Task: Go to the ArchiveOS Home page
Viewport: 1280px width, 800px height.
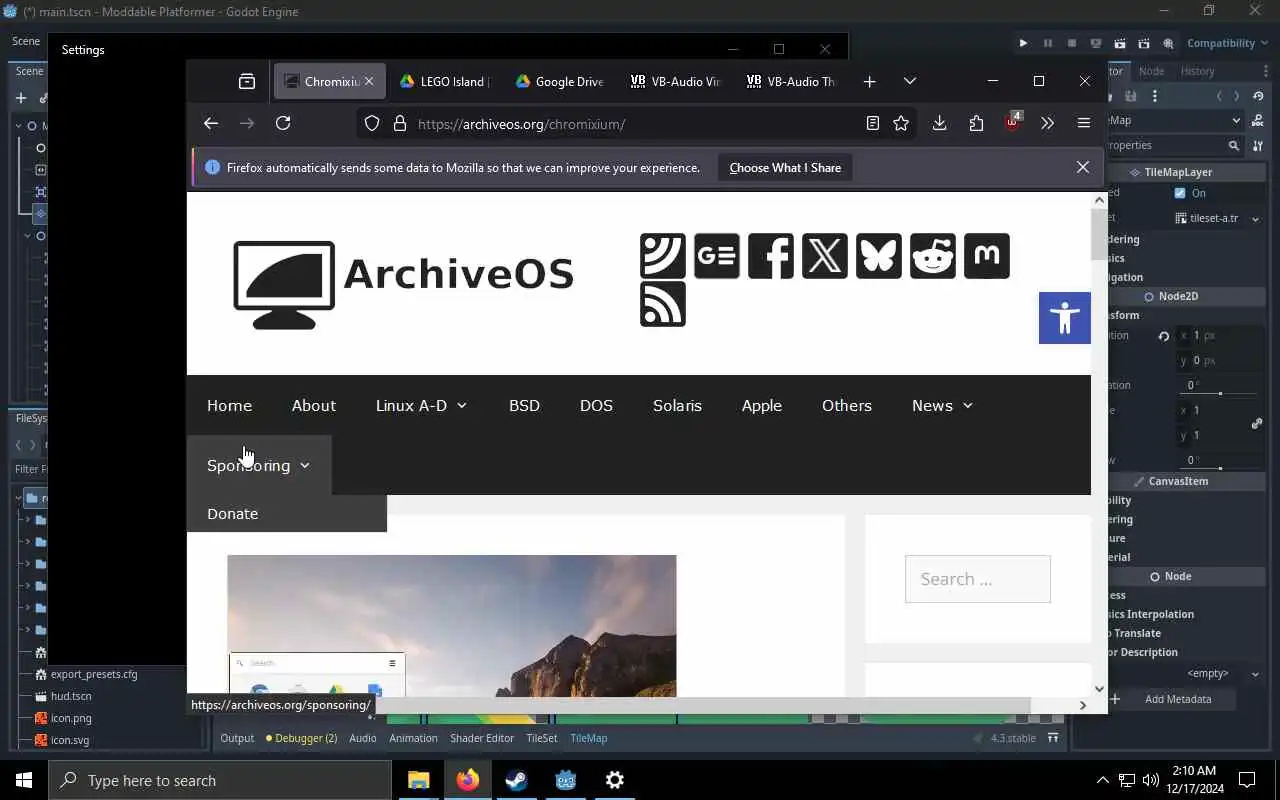Action: (x=229, y=405)
